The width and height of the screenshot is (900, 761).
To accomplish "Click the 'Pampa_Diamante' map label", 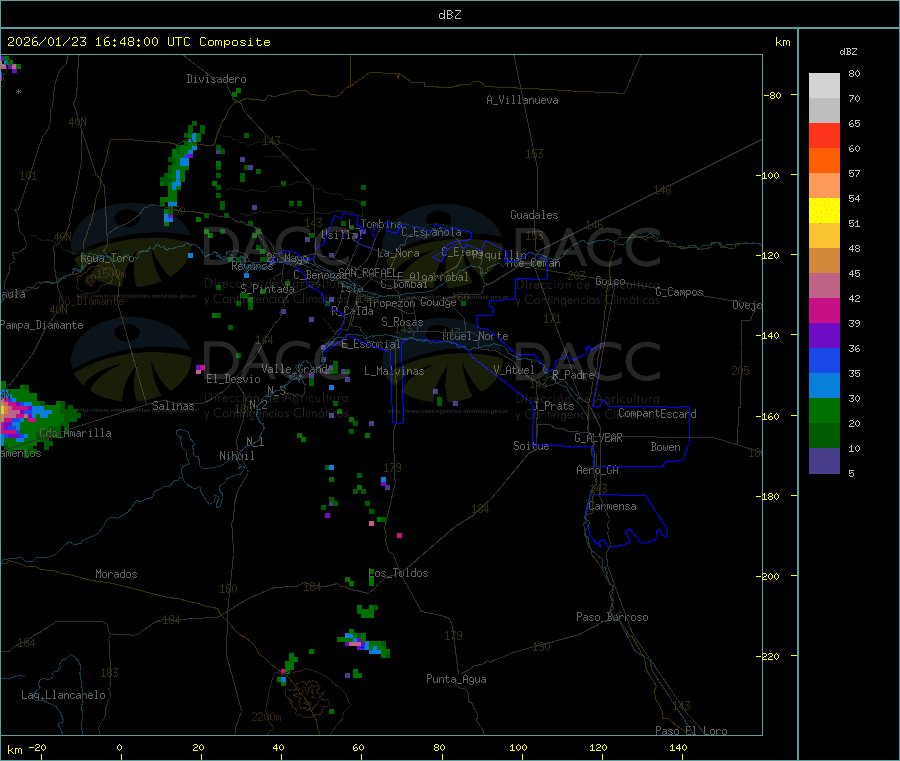I will [42, 325].
